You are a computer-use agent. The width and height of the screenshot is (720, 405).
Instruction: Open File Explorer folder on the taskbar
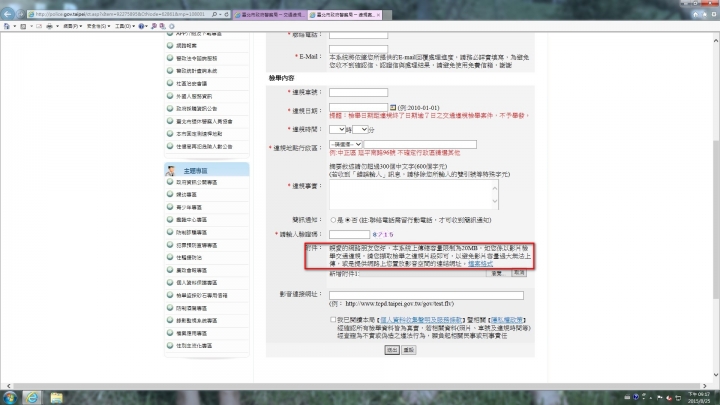[x=56, y=397]
